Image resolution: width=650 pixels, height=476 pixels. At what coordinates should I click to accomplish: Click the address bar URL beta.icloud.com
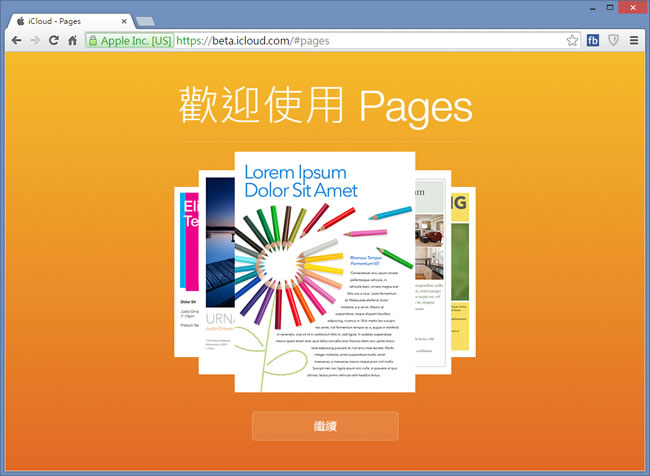coord(251,41)
